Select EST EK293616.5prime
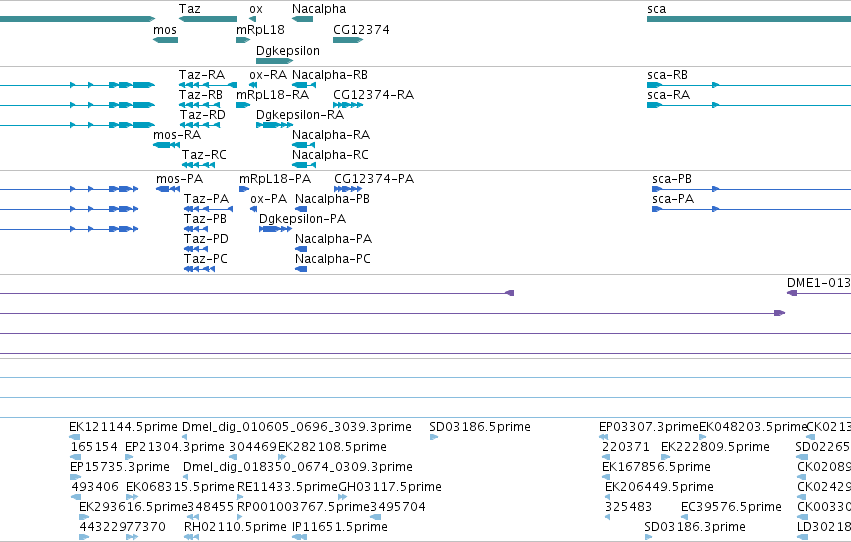Viewport: 851px width, 542px height. (x=84, y=517)
